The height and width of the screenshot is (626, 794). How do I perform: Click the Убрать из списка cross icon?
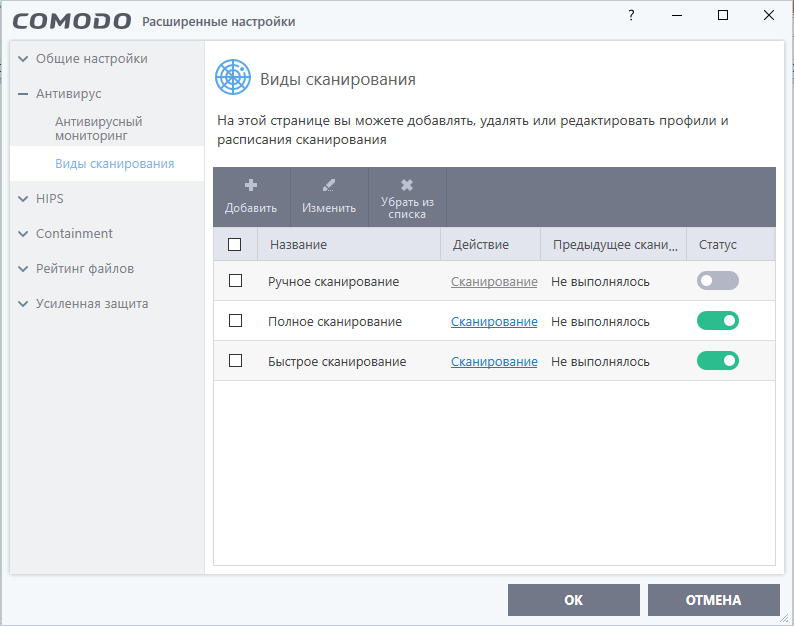point(407,185)
